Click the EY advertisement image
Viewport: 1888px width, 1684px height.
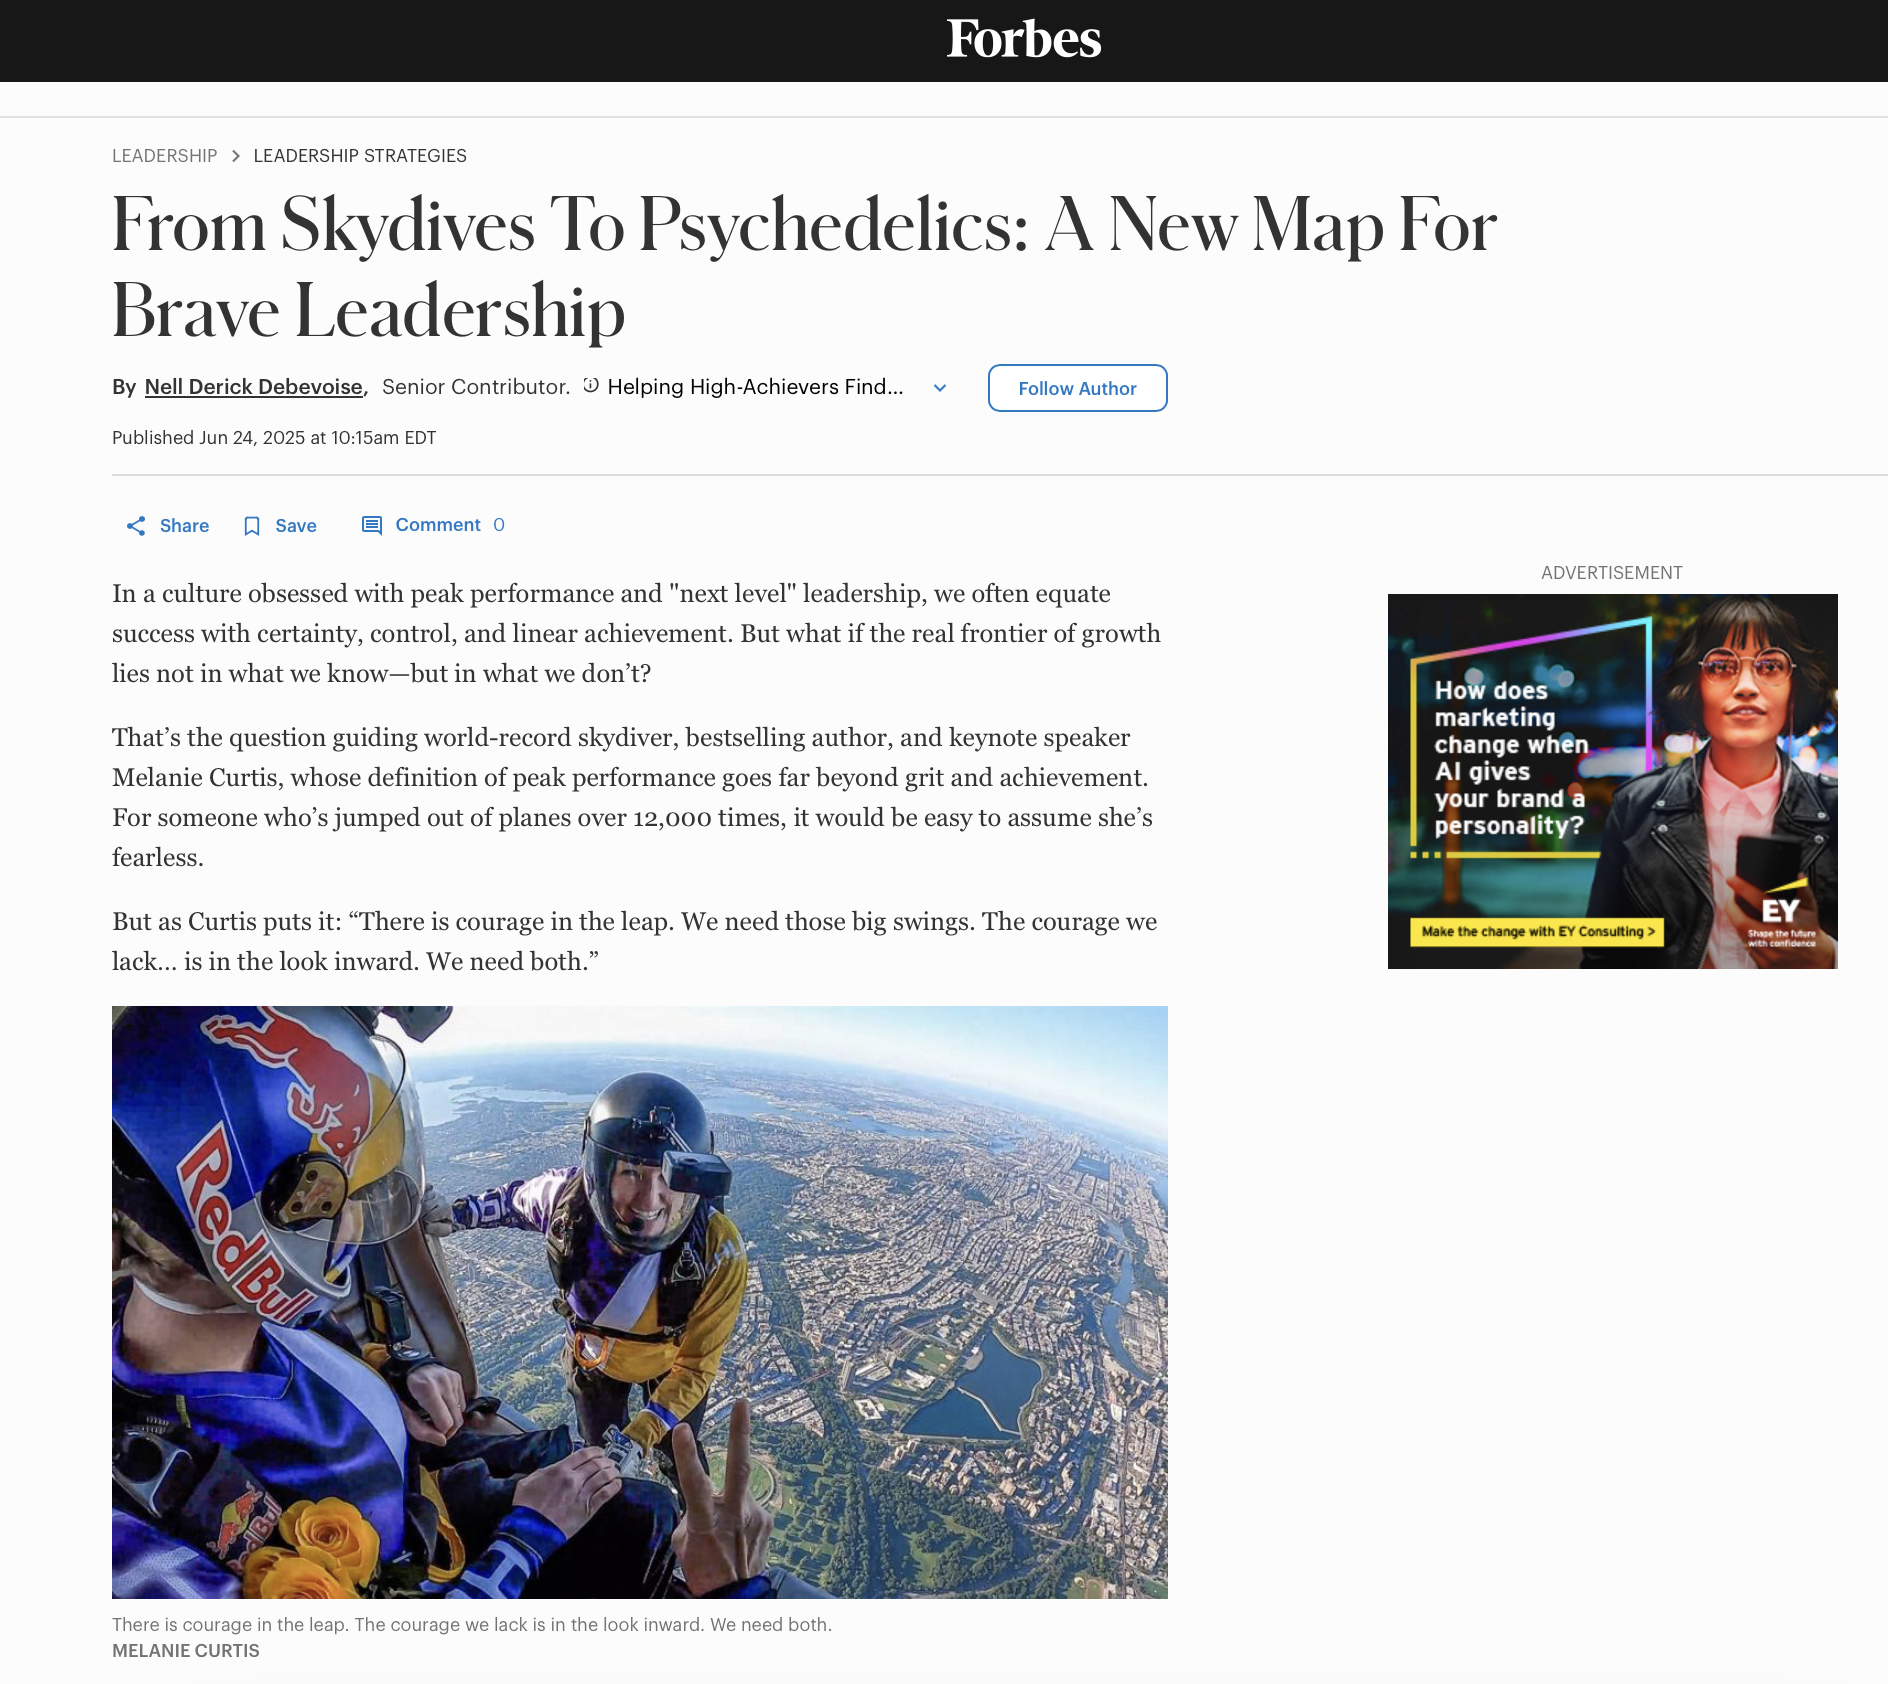pyautogui.click(x=1612, y=781)
